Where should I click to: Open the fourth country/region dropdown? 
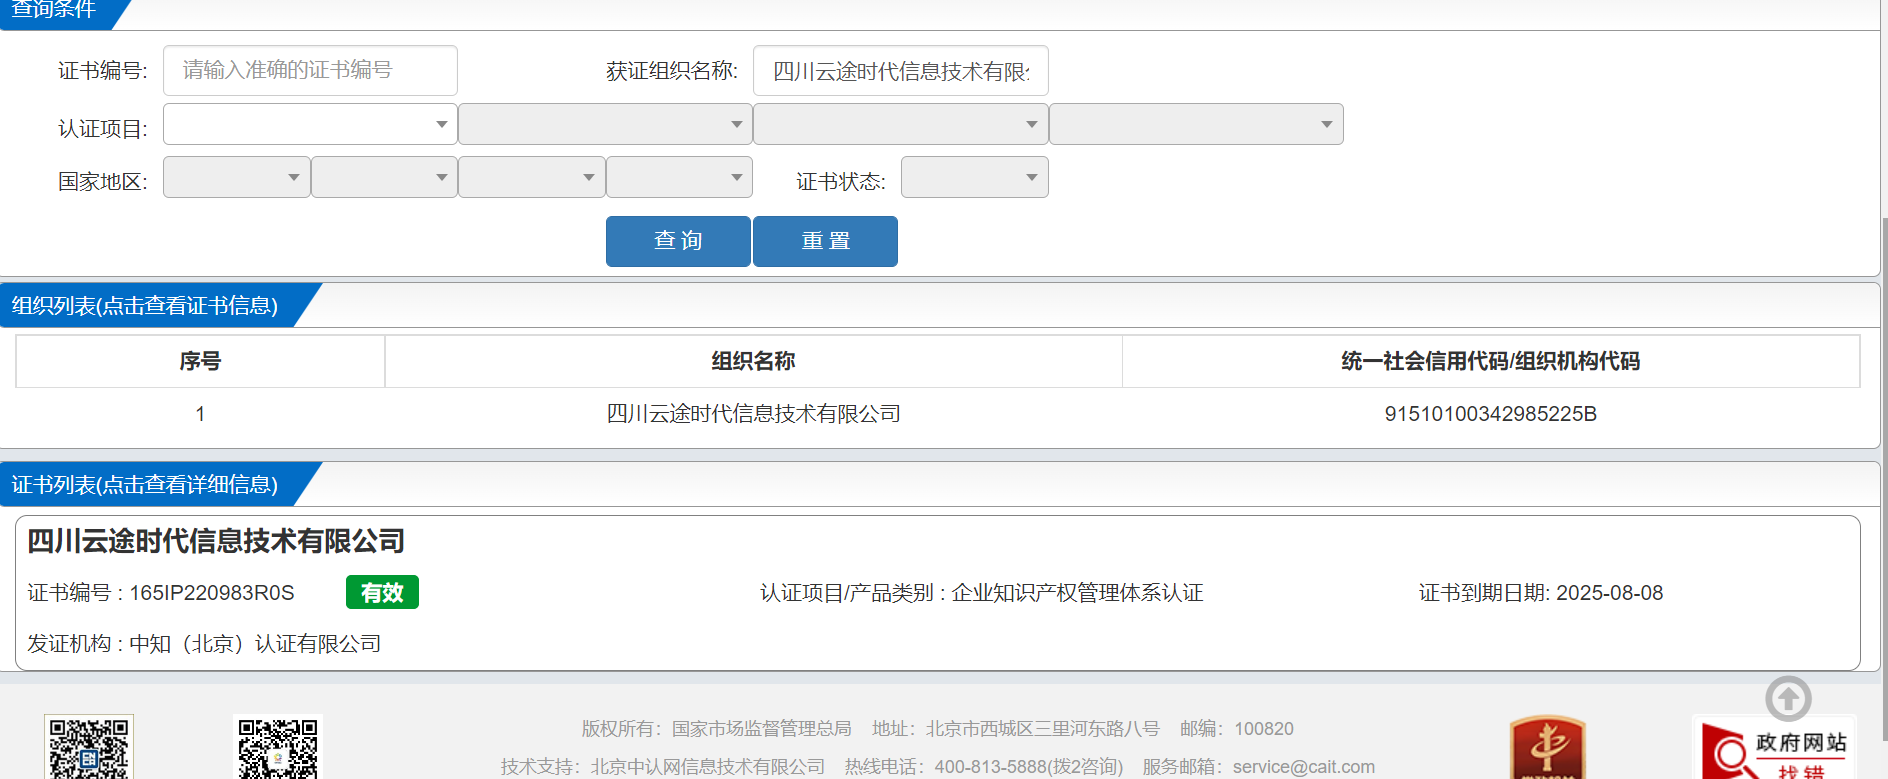[x=679, y=177]
